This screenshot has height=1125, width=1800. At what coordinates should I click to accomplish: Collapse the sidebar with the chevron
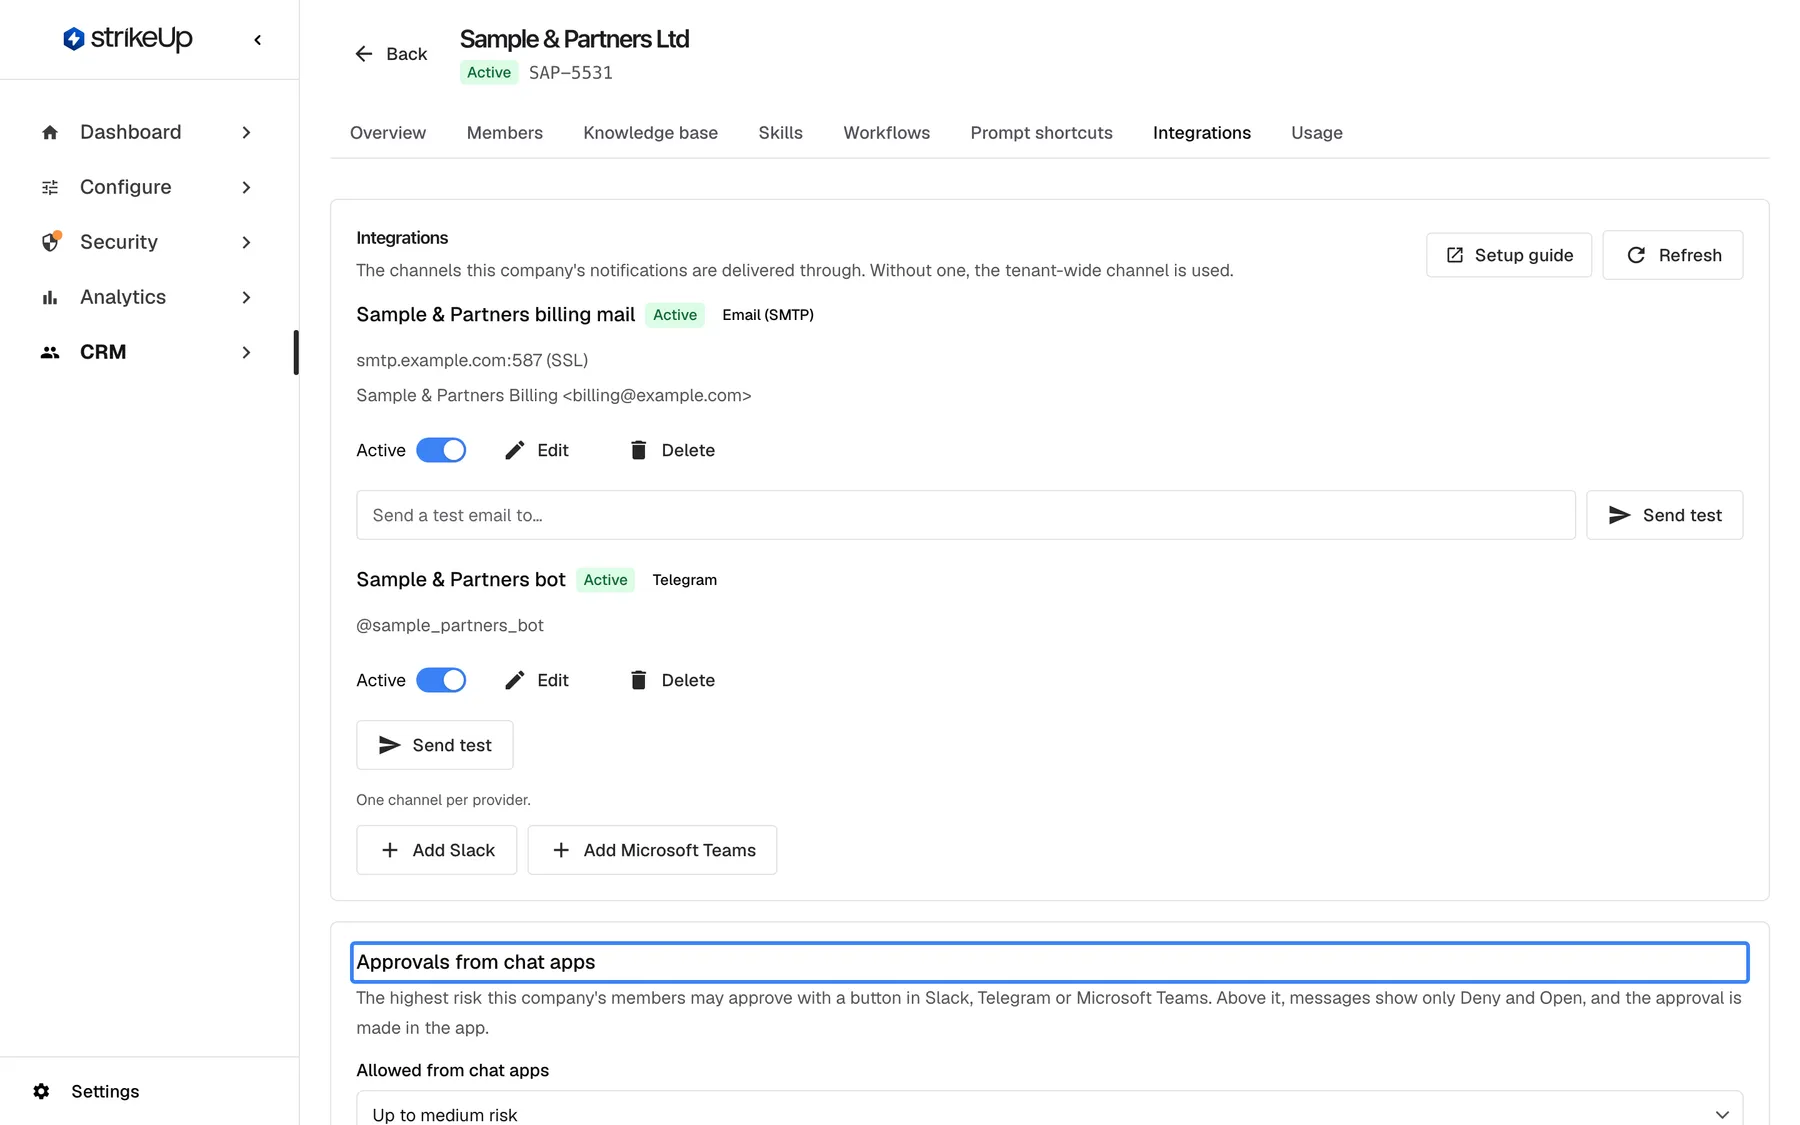(258, 40)
